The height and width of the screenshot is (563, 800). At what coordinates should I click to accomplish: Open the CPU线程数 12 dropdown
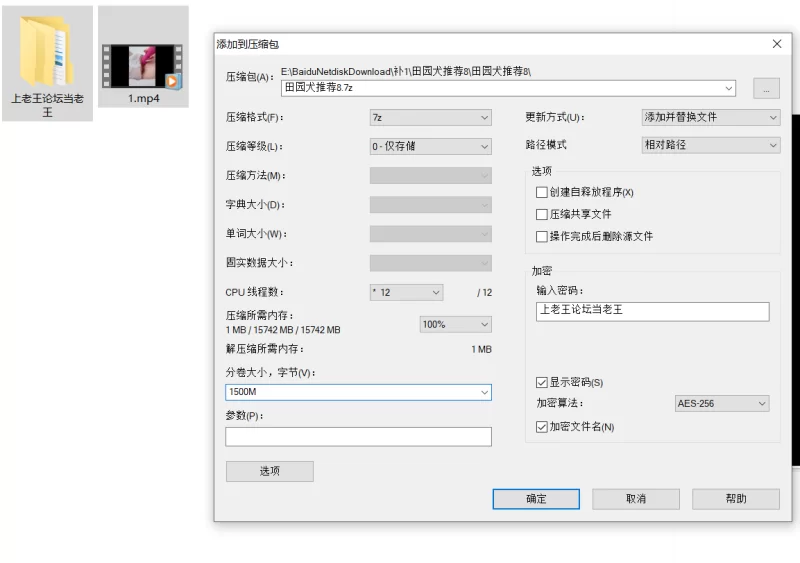coord(406,292)
